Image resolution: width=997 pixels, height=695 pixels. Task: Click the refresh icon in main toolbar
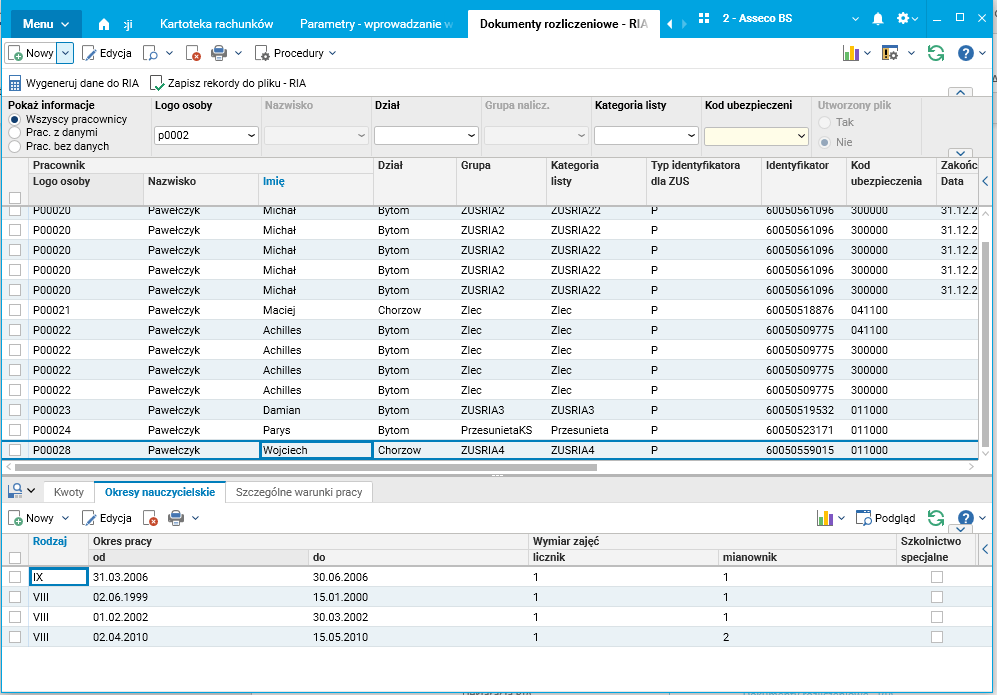[x=936, y=53]
